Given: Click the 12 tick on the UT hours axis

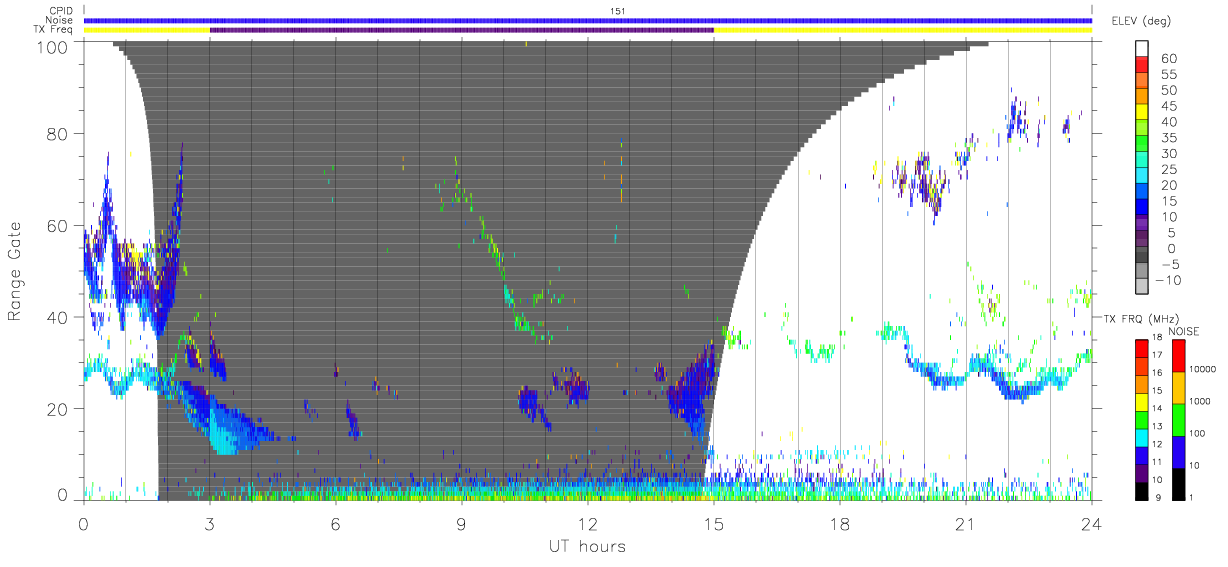Looking at the screenshot, I should 587,524.
